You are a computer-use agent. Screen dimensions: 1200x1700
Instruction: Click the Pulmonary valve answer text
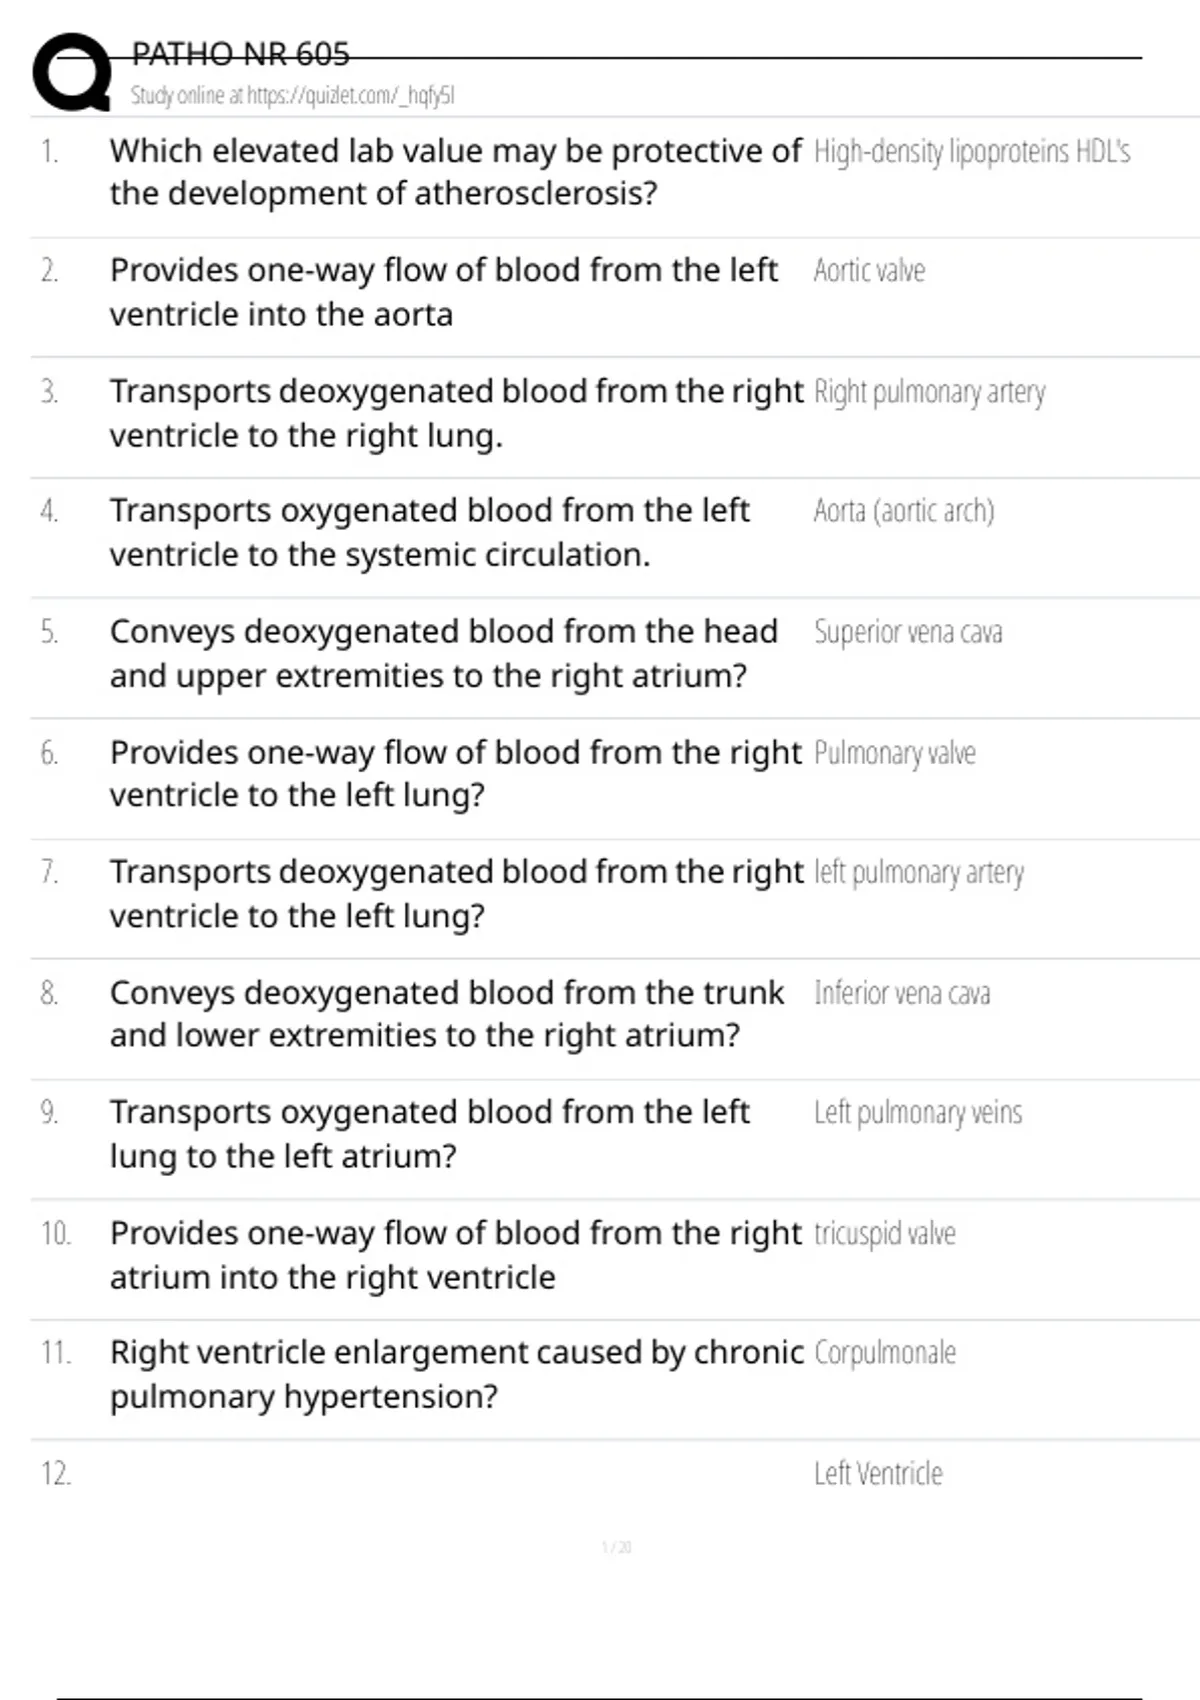point(894,753)
